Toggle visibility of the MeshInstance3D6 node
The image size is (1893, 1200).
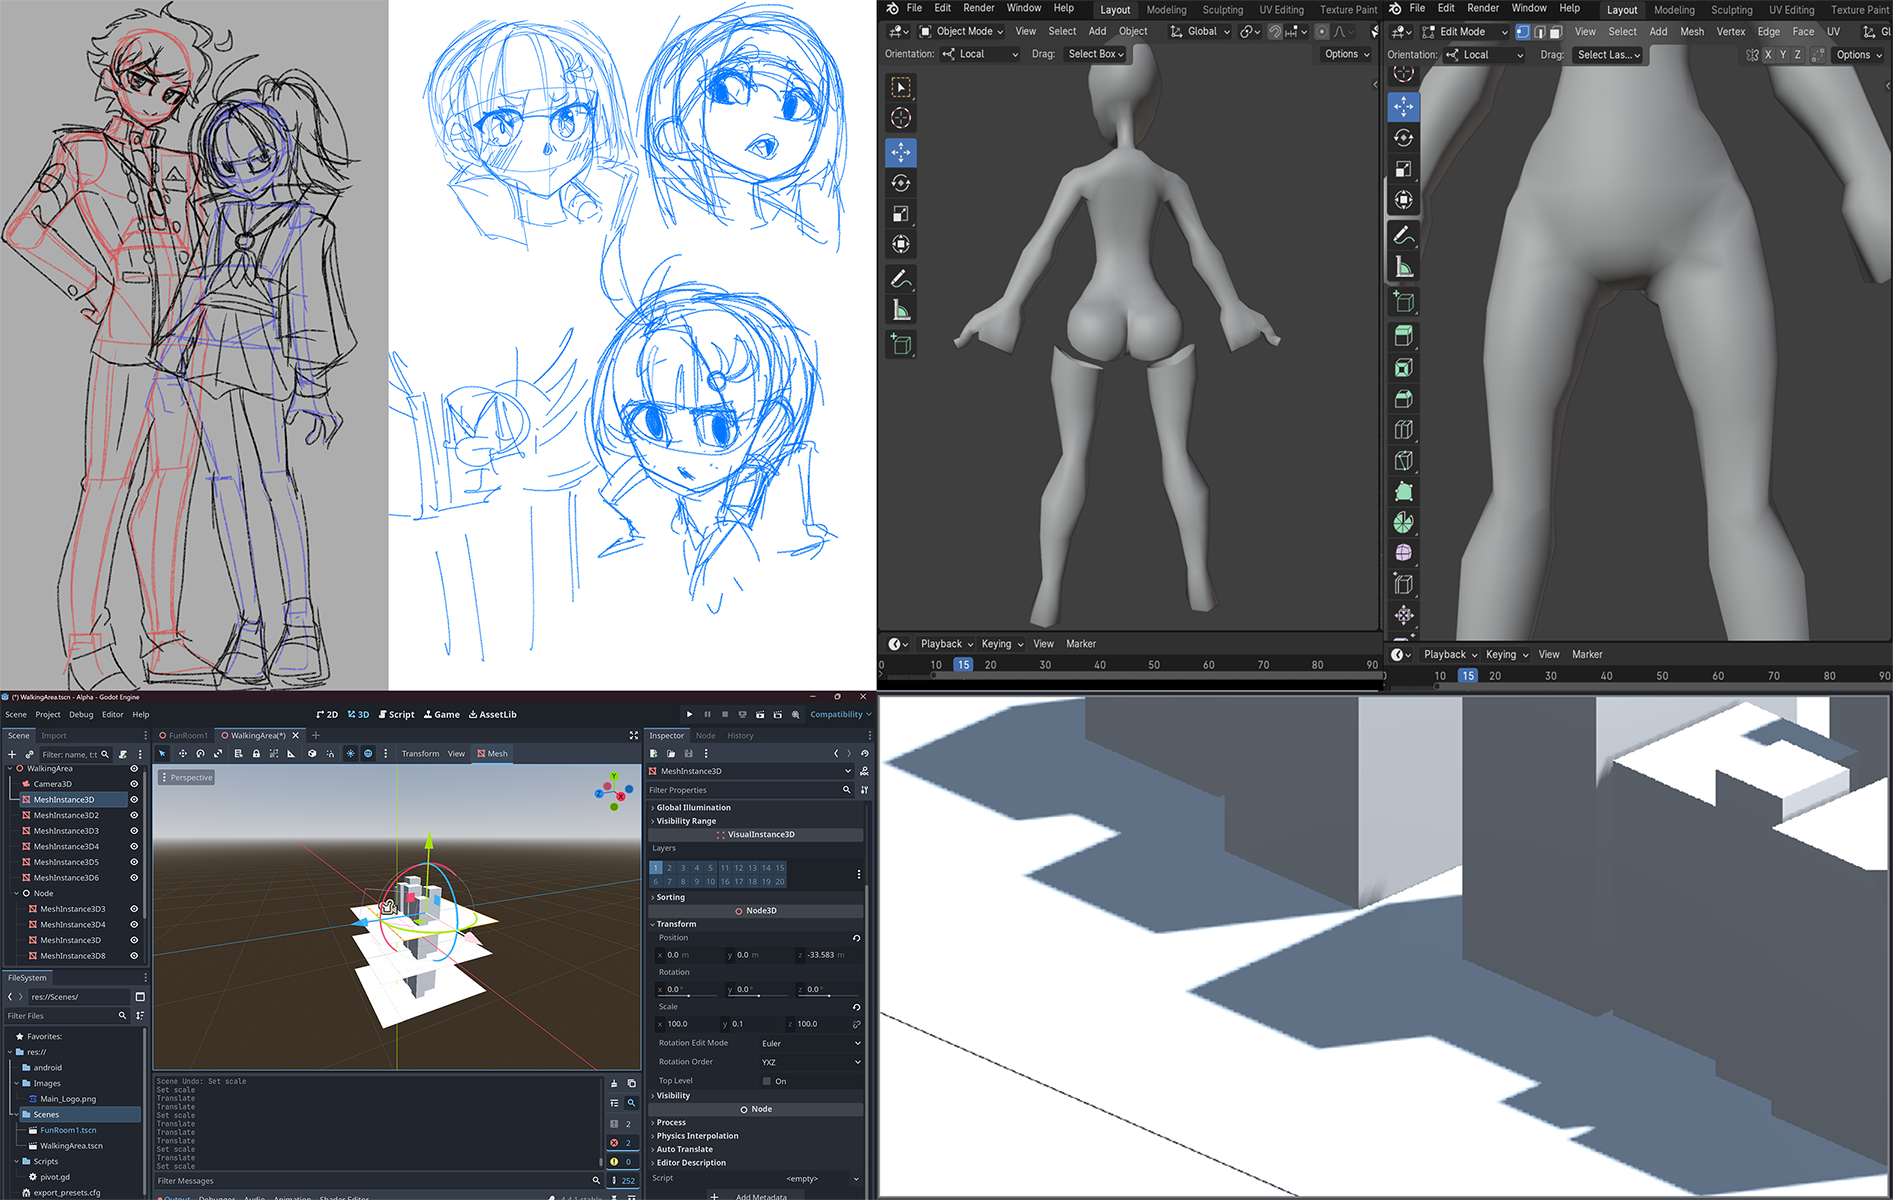(x=134, y=878)
